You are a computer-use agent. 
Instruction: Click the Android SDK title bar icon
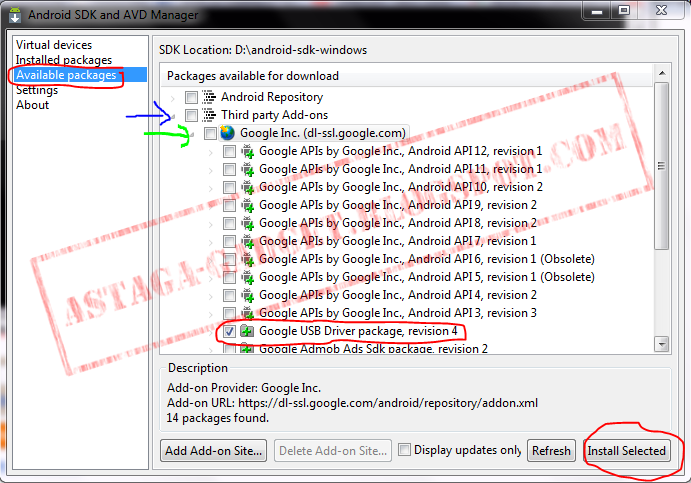[x=15, y=15]
